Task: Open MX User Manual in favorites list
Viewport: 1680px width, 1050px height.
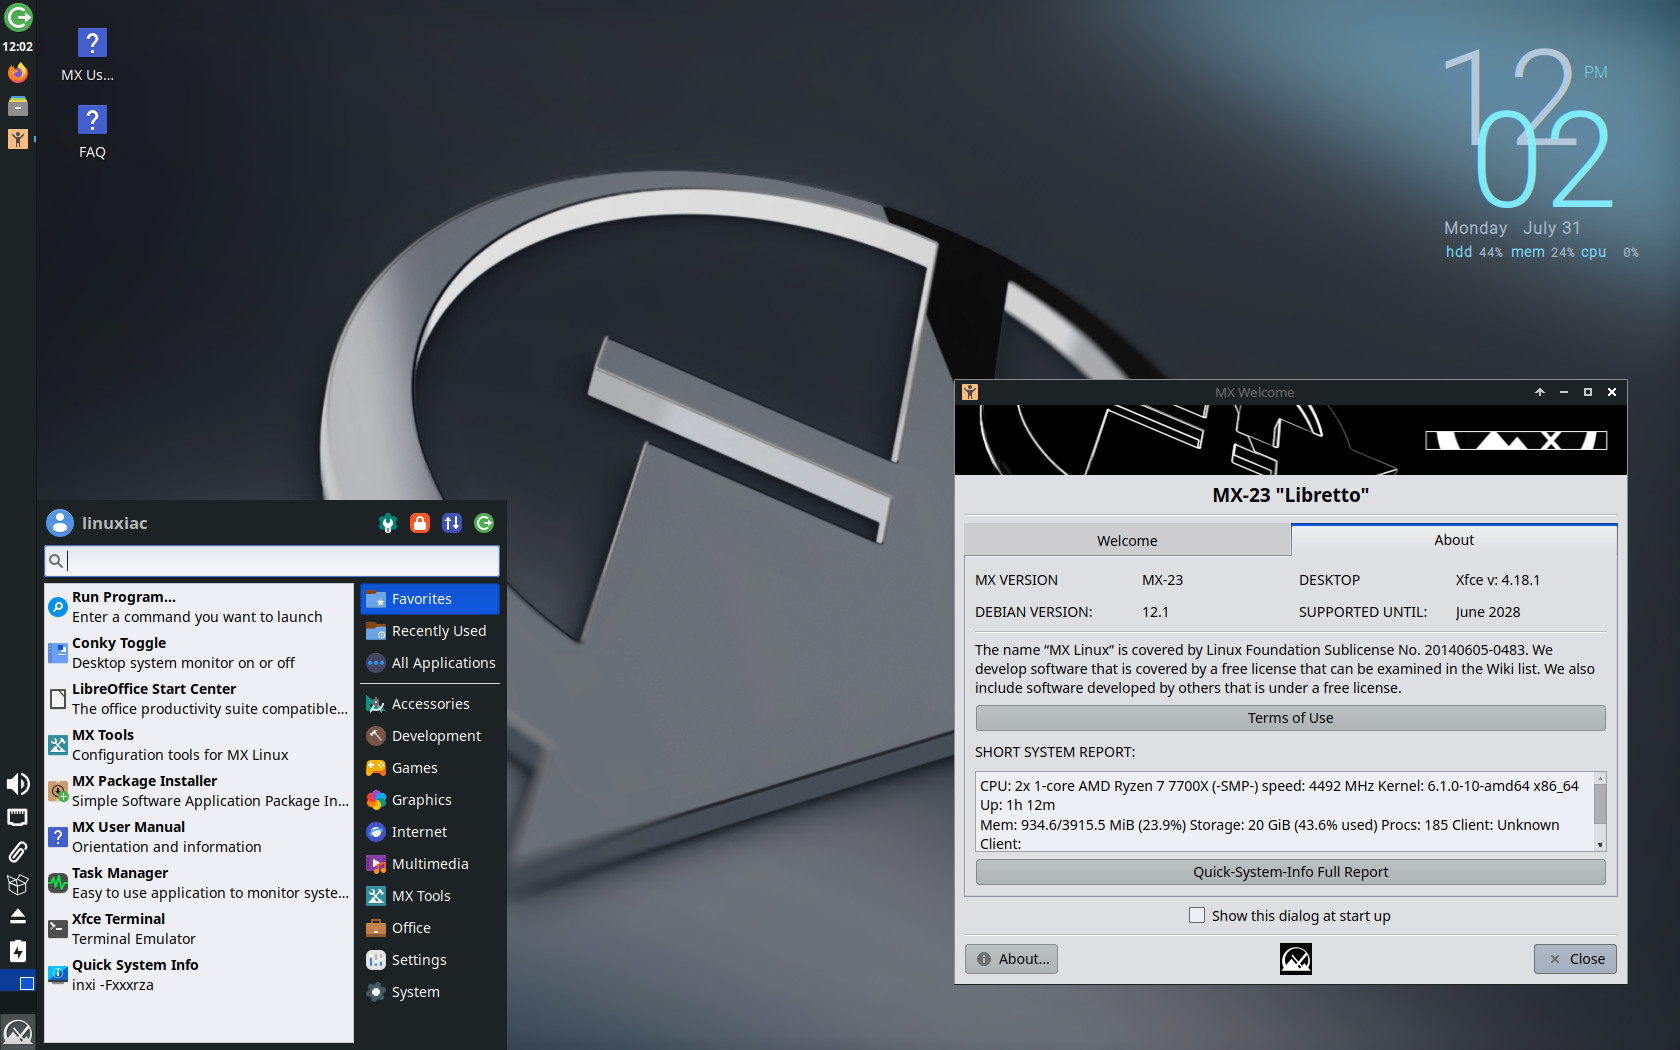Action: click(199, 837)
